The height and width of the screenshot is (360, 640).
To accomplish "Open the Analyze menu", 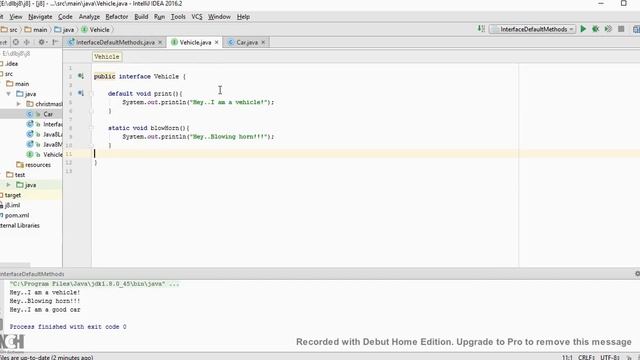I will (89, 17).
